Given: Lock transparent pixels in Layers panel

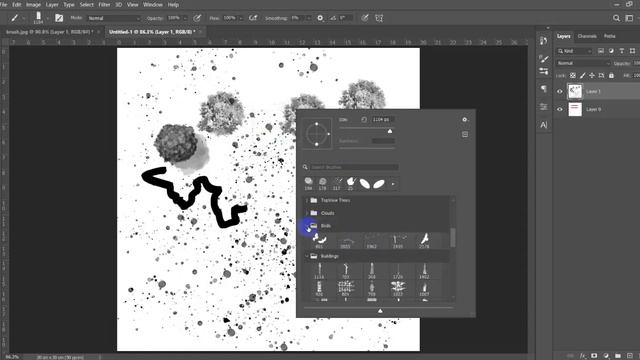Looking at the screenshot, I should pyautogui.click(x=573, y=76).
